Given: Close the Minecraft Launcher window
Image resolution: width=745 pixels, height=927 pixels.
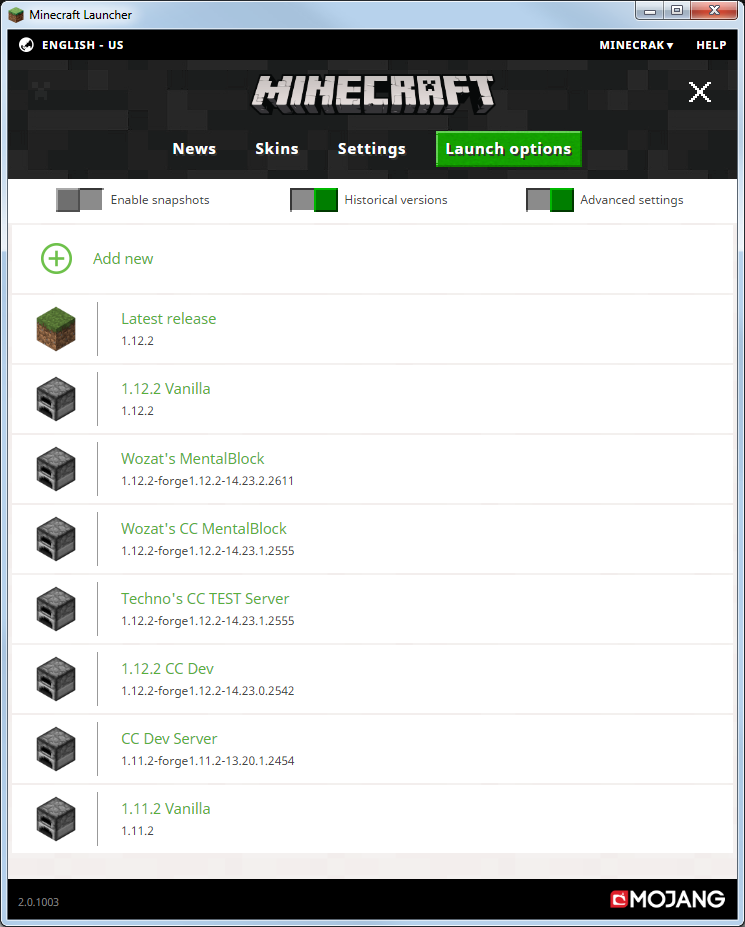Looking at the screenshot, I should (714, 11).
